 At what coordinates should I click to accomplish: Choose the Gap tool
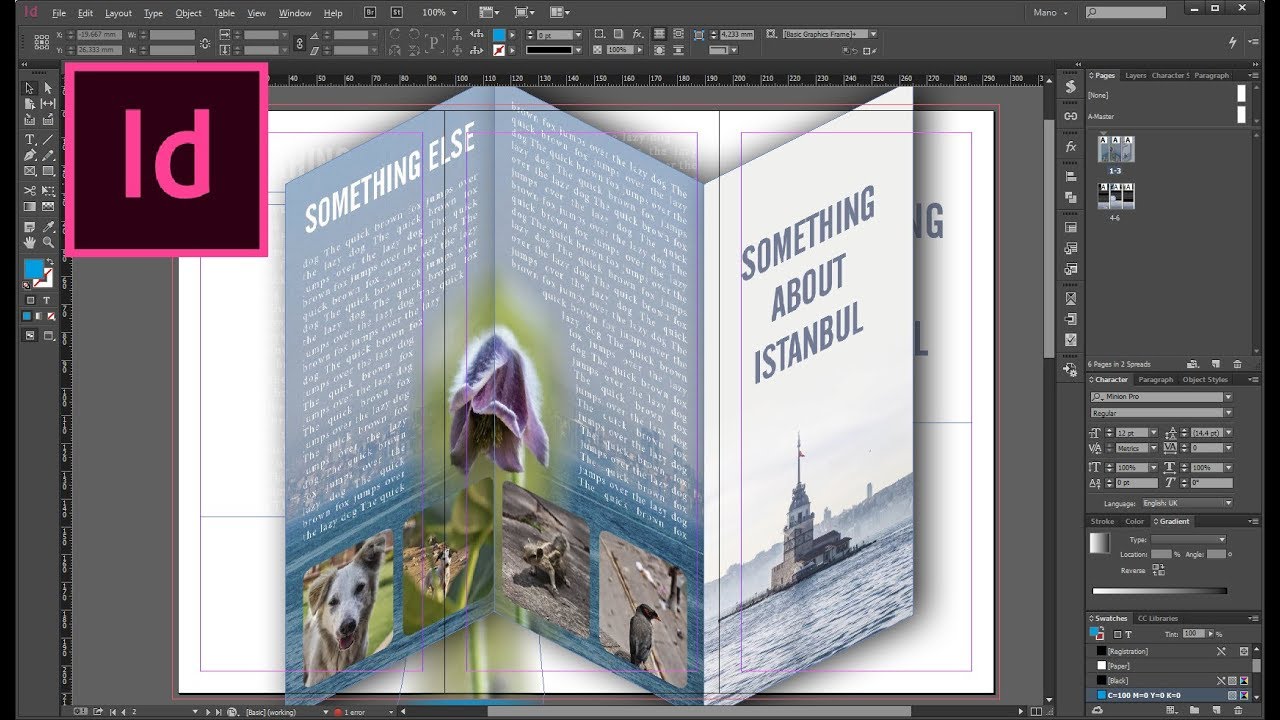click(48, 104)
